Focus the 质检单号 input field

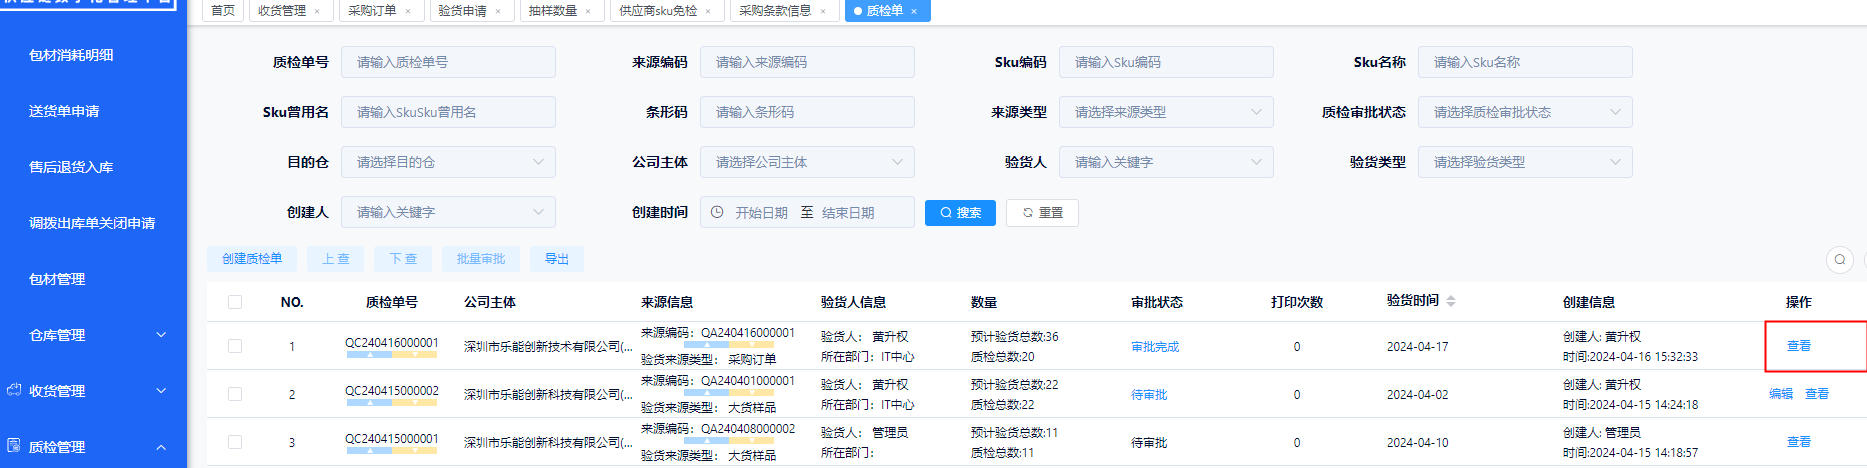coord(448,62)
